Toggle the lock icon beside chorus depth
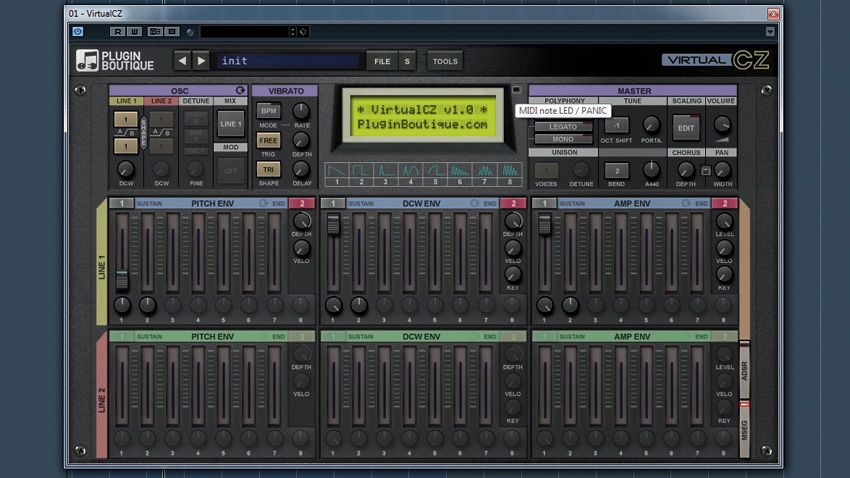Viewport: 850px width, 478px height. point(705,171)
